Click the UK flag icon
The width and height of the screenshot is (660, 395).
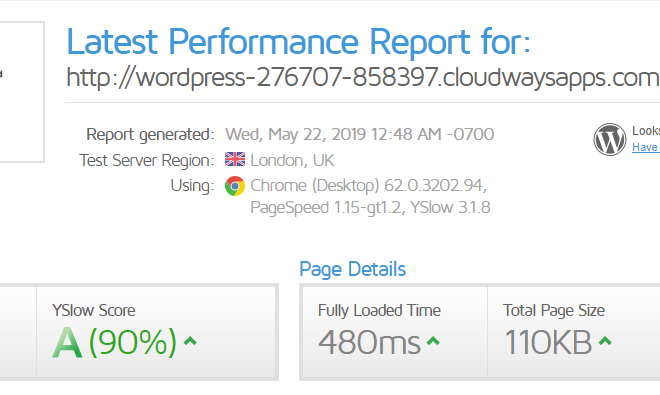pyautogui.click(x=235, y=159)
